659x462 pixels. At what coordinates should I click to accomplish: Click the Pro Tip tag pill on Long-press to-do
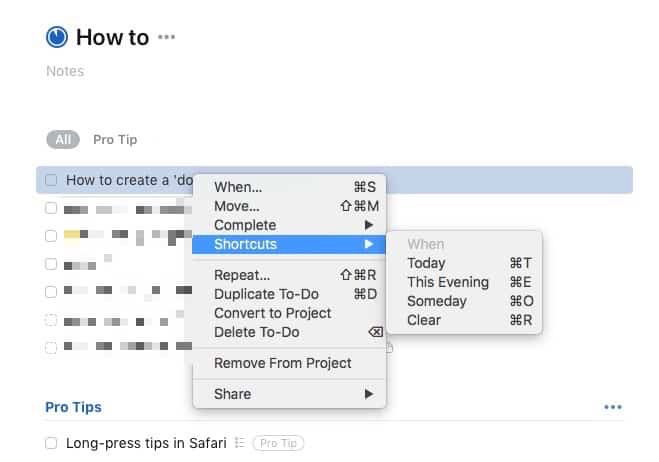click(278, 442)
